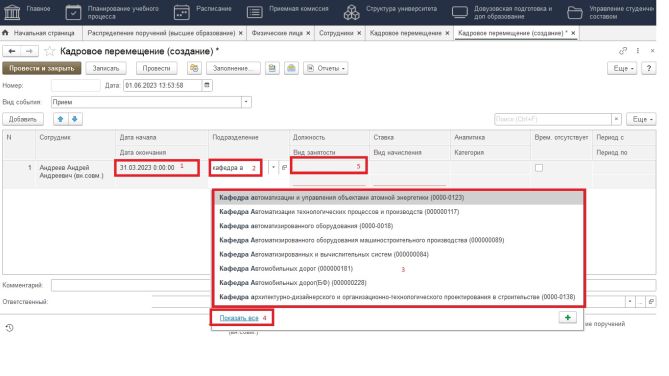Open the Расписание section
This screenshot has width=669, height=376.
click(202, 12)
